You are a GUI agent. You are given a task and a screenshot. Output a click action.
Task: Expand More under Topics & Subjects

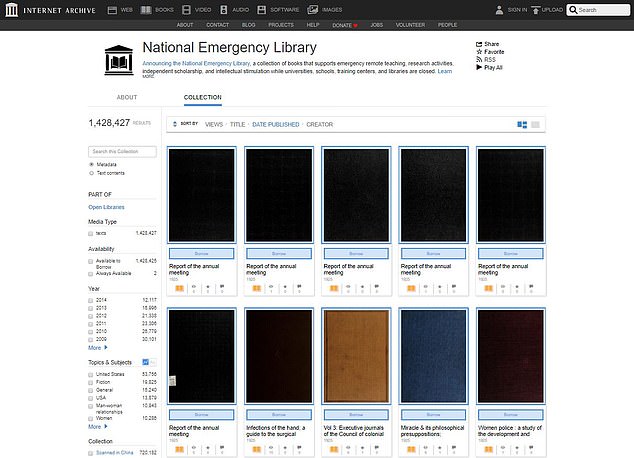pyautogui.click(x=98, y=426)
